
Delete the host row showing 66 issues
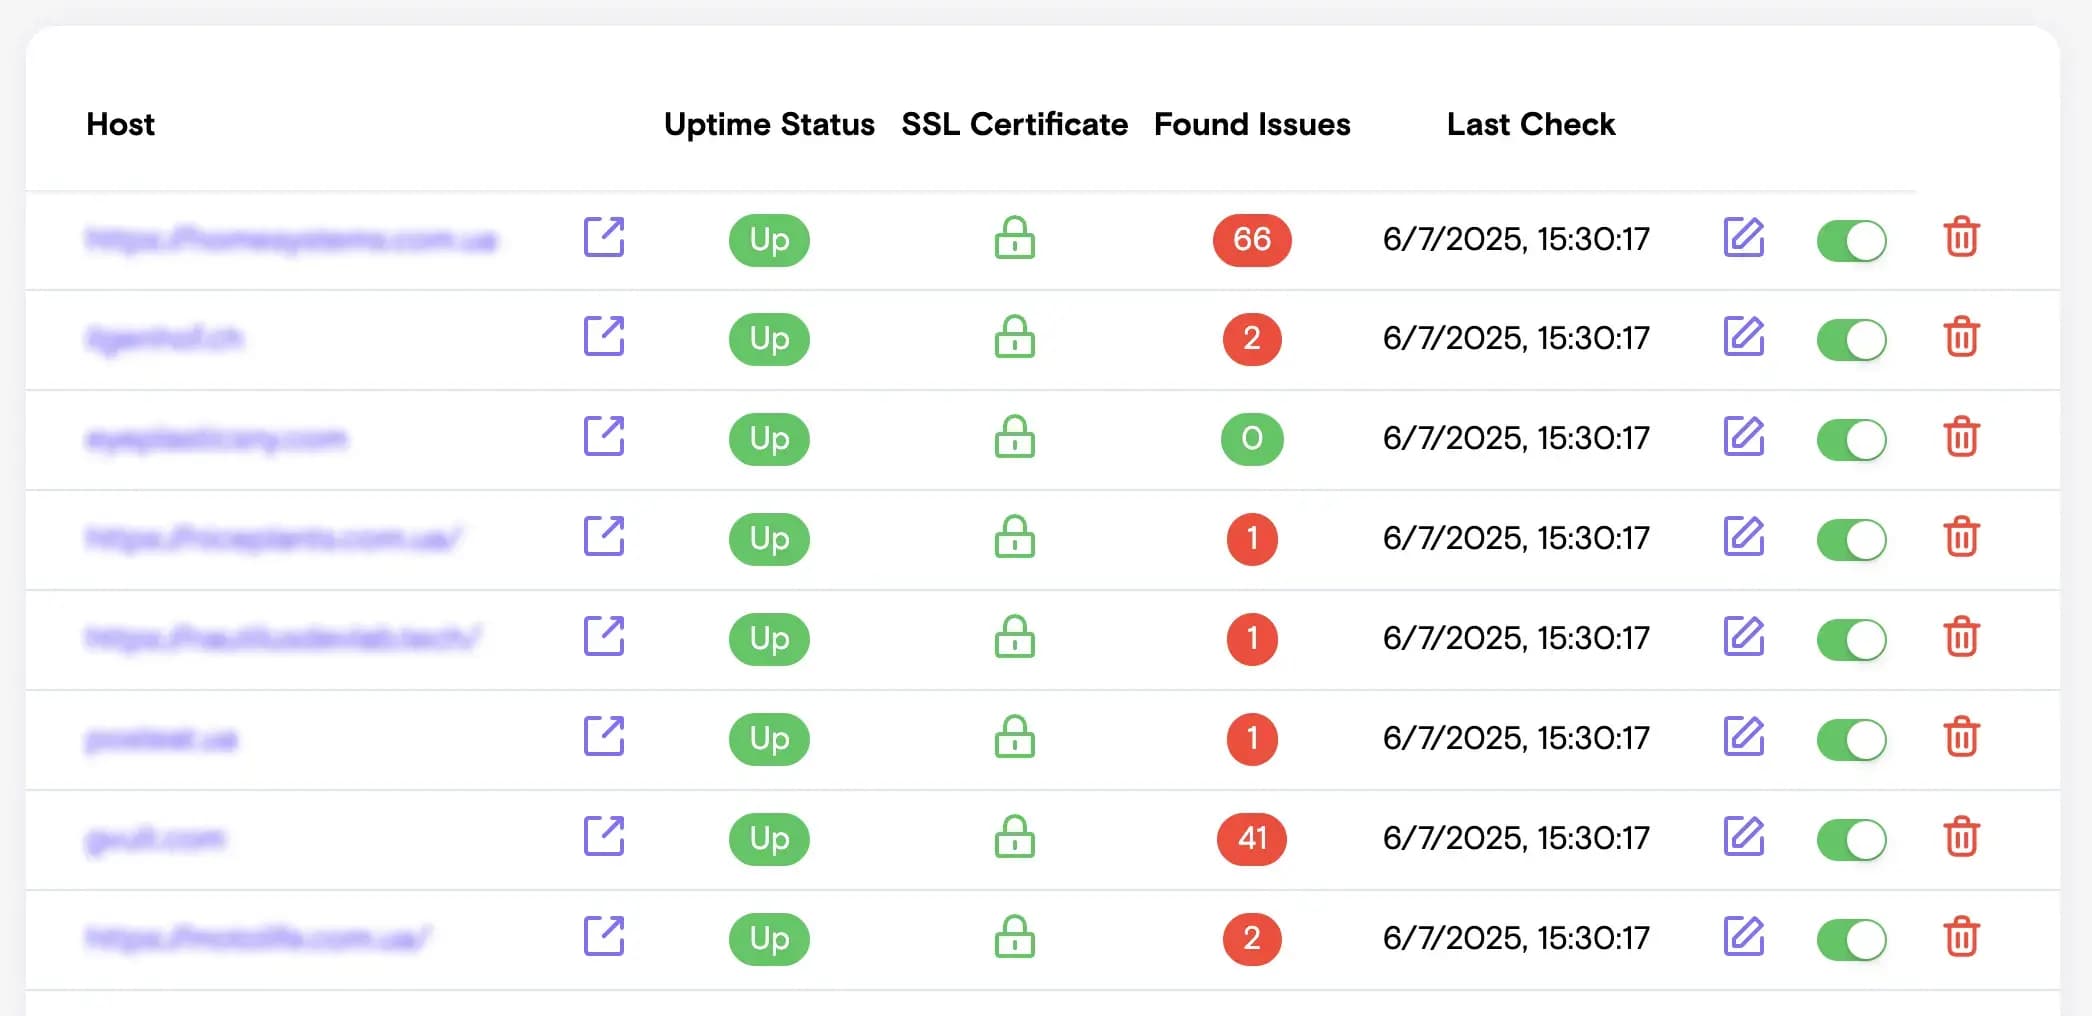pos(1962,238)
